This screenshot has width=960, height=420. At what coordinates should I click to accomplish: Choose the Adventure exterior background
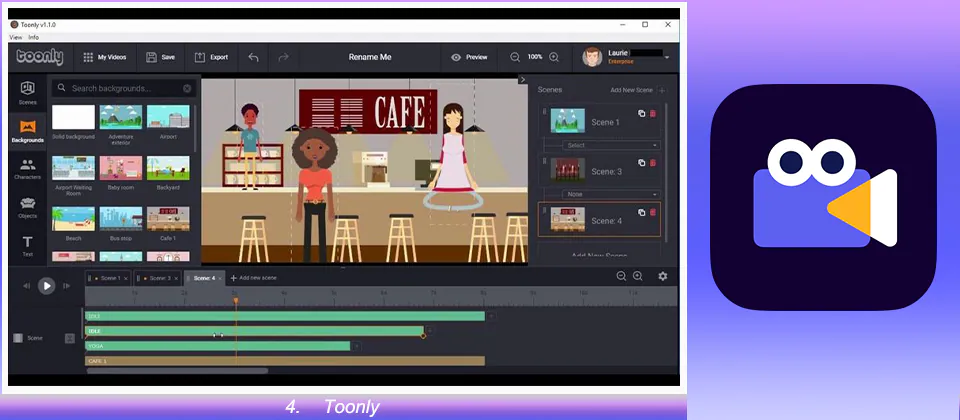click(x=121, y=117)
